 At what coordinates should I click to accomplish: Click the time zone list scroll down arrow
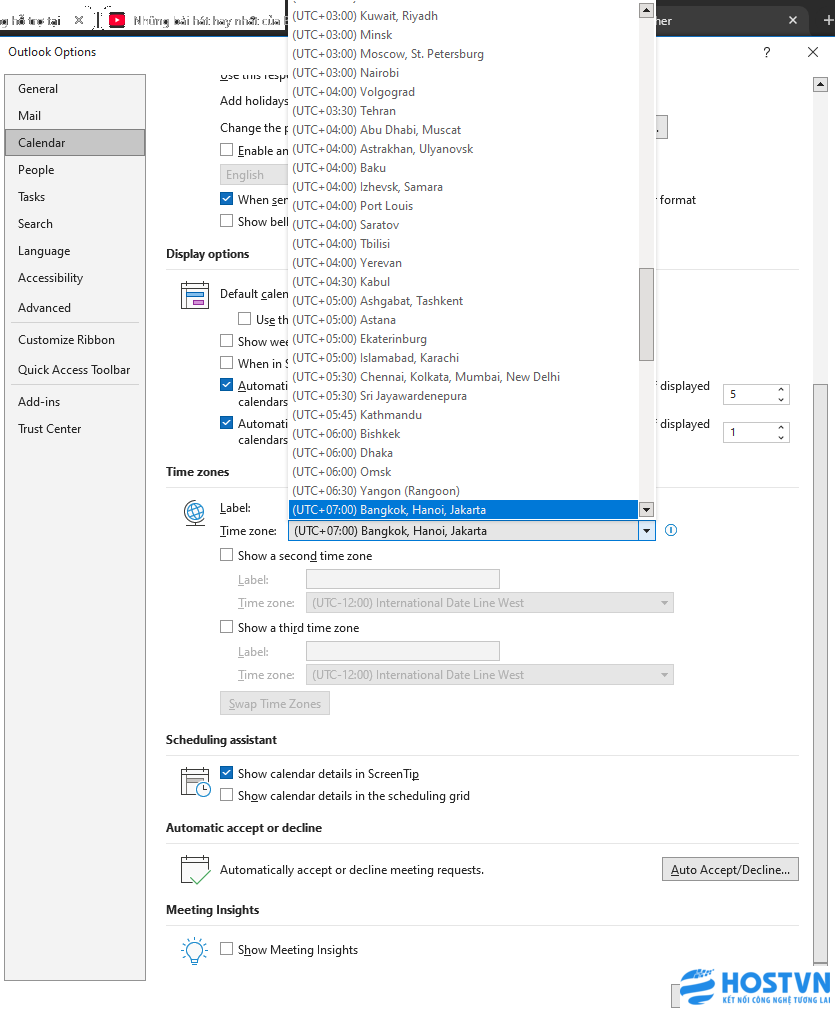point(646,510)
